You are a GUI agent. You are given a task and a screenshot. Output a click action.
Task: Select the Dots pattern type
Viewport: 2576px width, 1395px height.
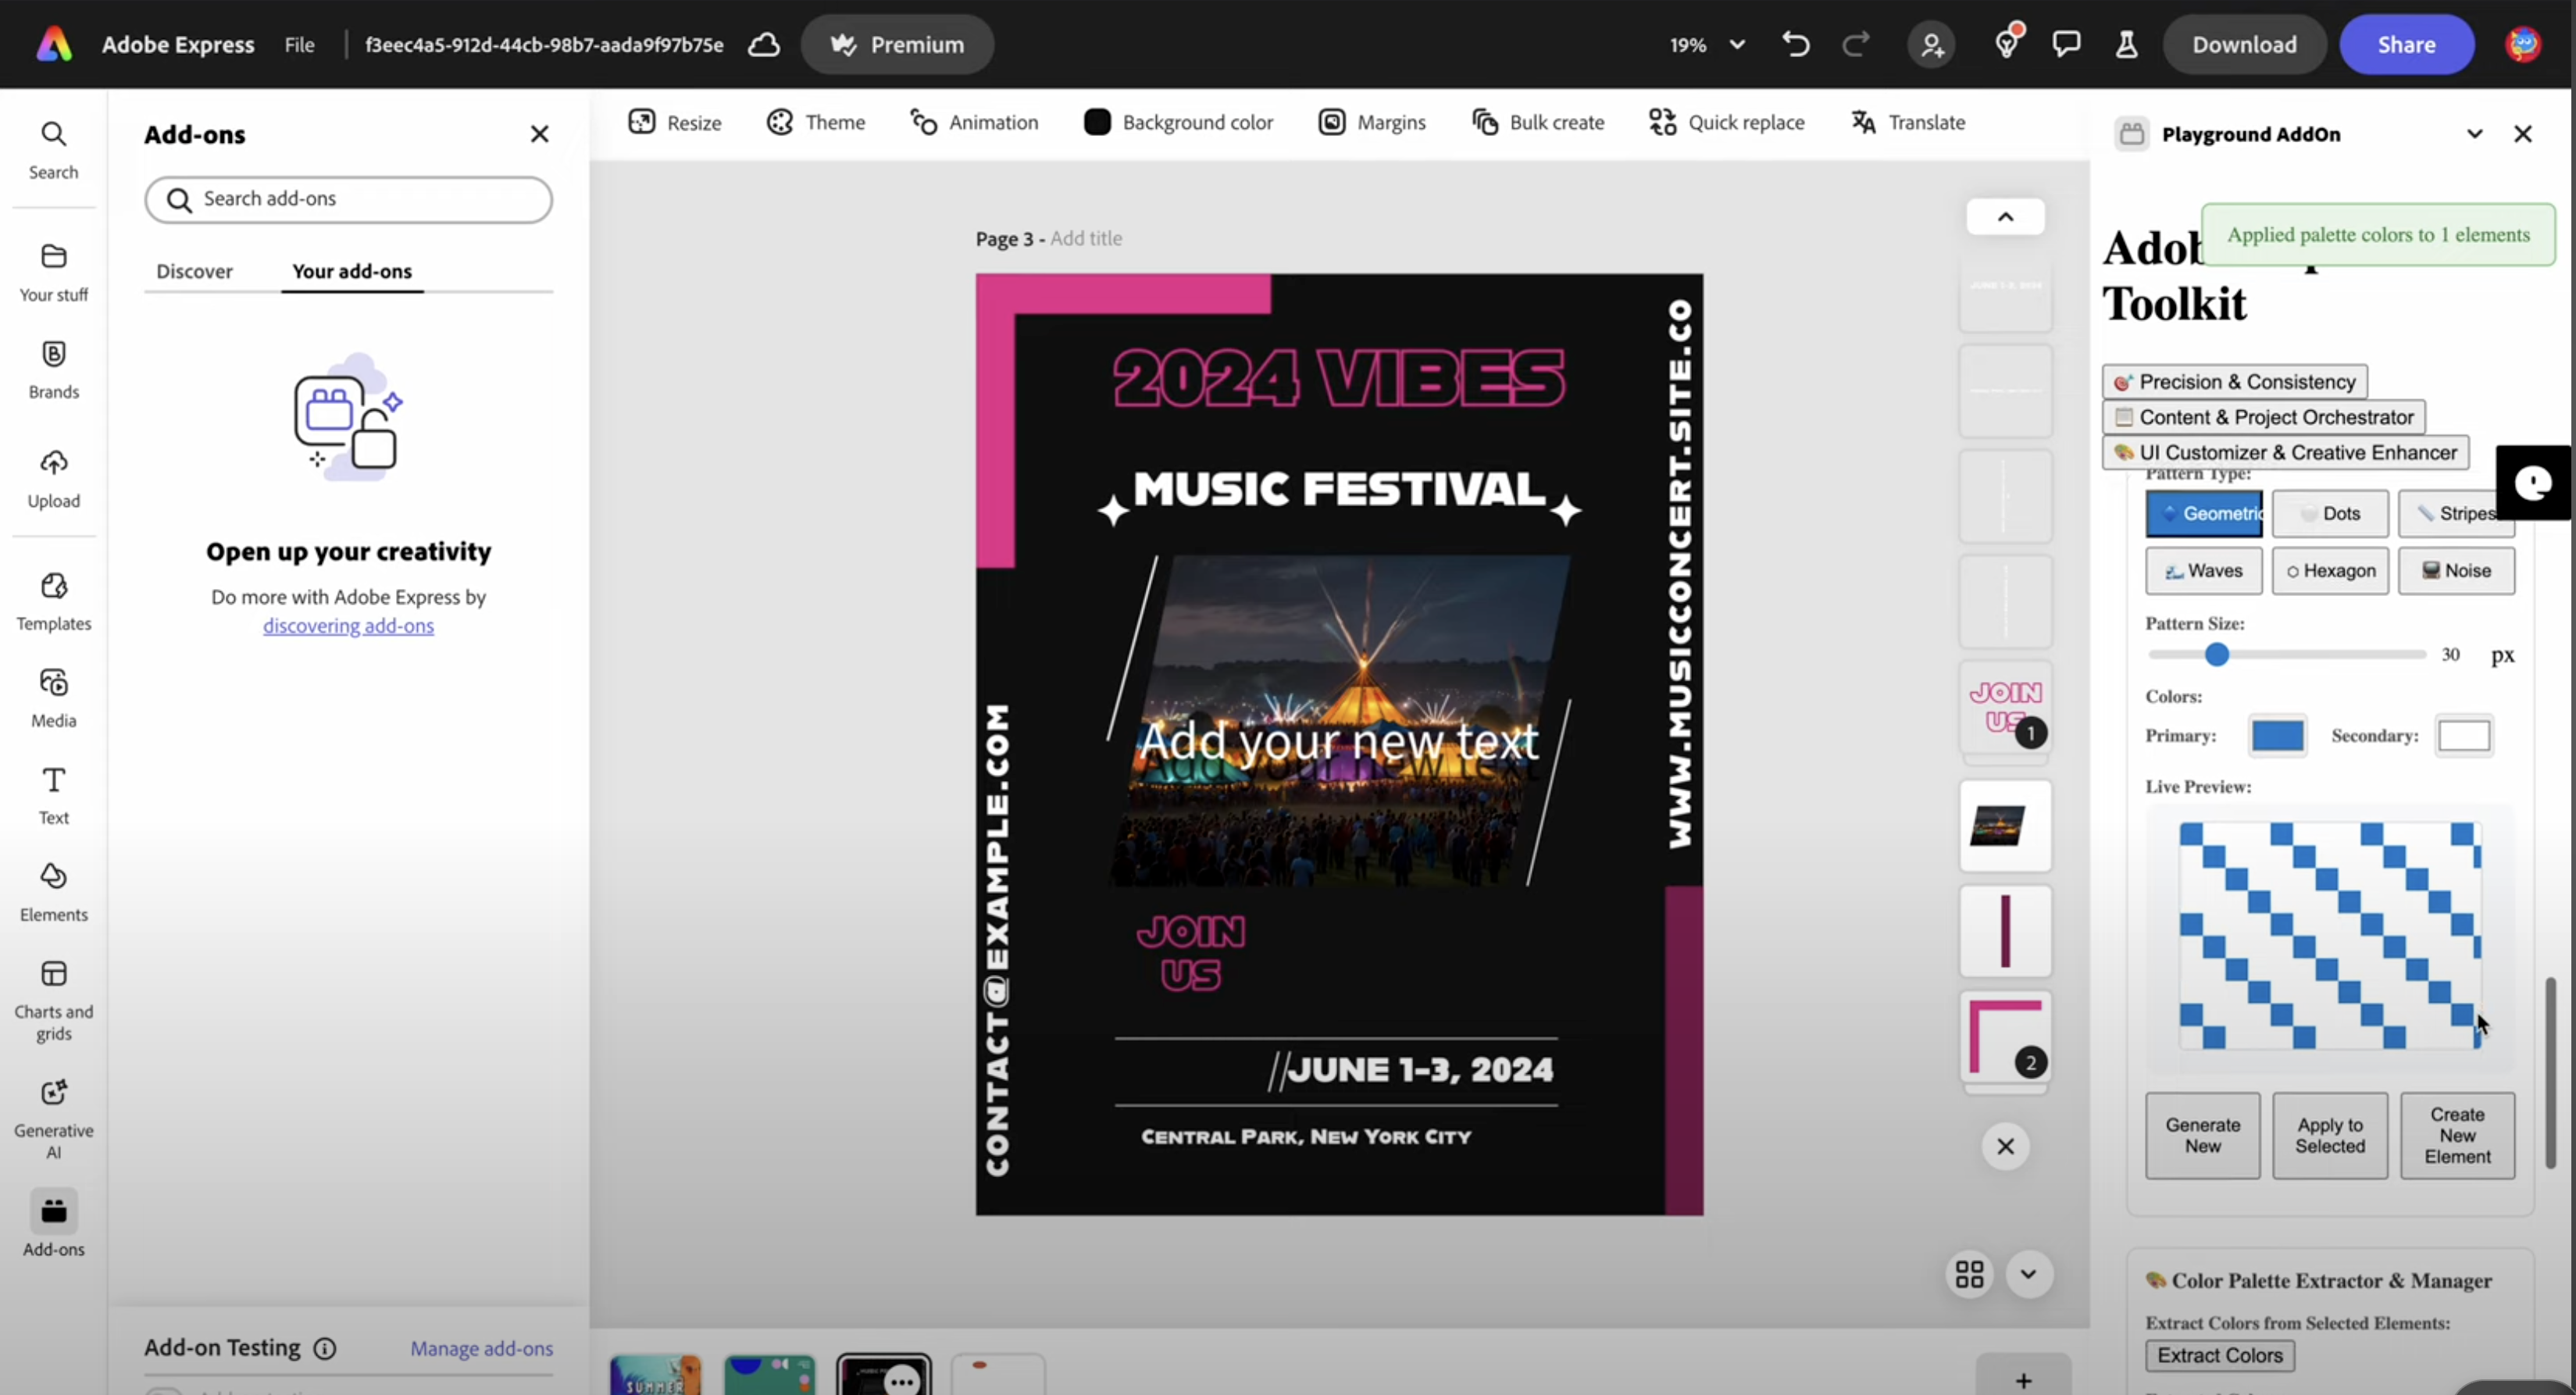click(2329, 513)
